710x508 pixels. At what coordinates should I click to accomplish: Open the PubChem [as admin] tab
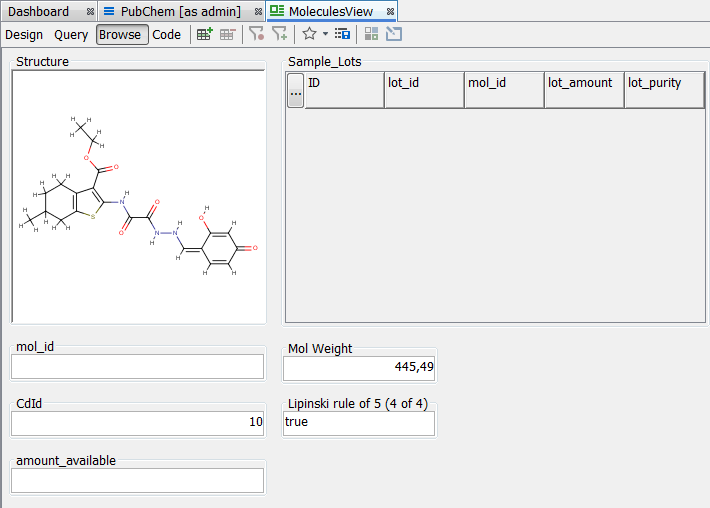pos(180,11)
